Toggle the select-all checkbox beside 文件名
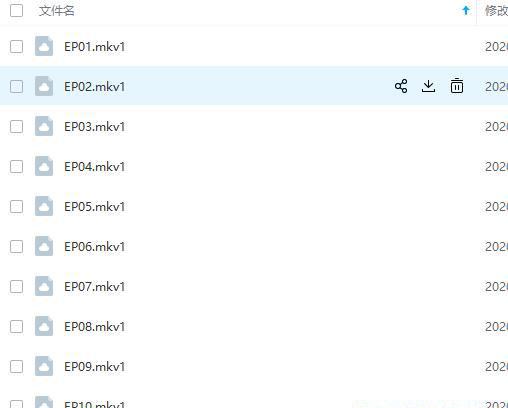This screenshot has height=408, width=508. click(x=16, y=11)
